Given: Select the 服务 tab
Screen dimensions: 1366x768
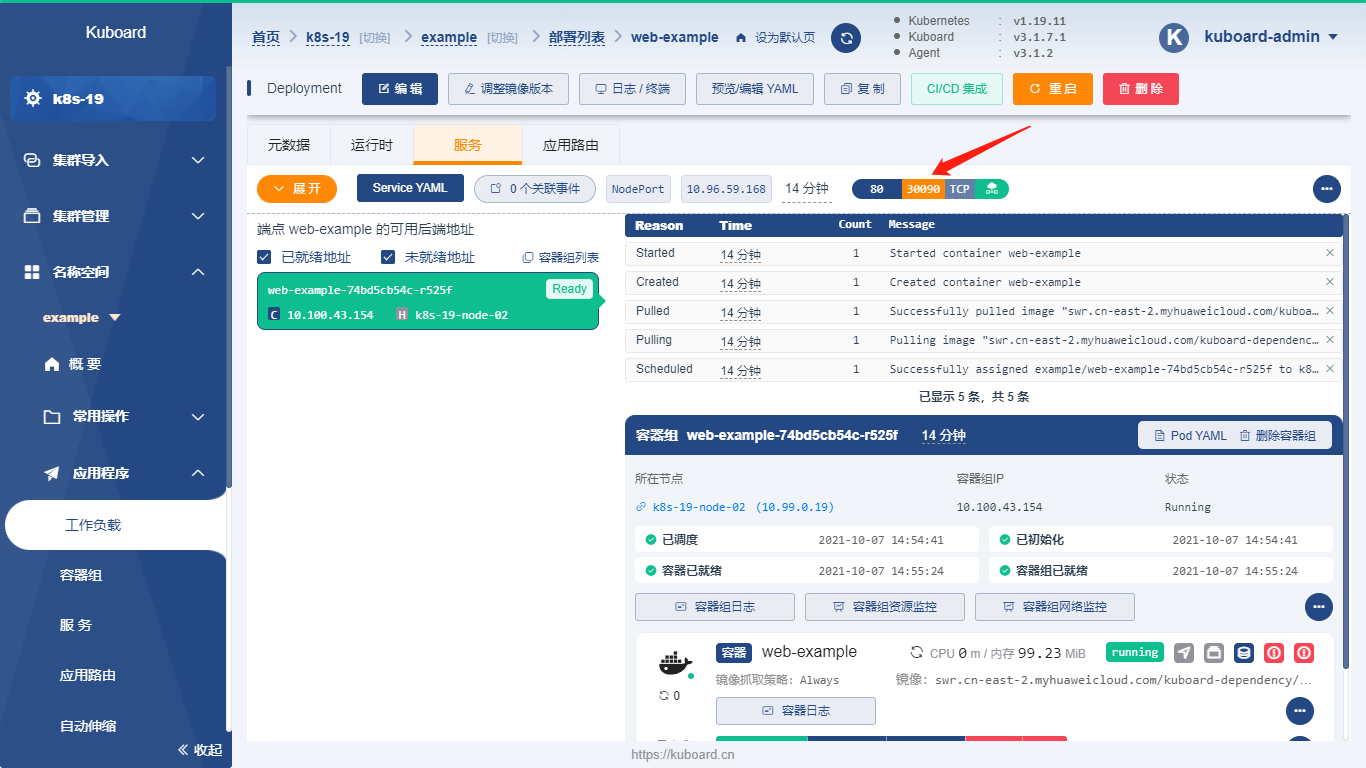Looking at the screenshot, I should tap(468, 144).
